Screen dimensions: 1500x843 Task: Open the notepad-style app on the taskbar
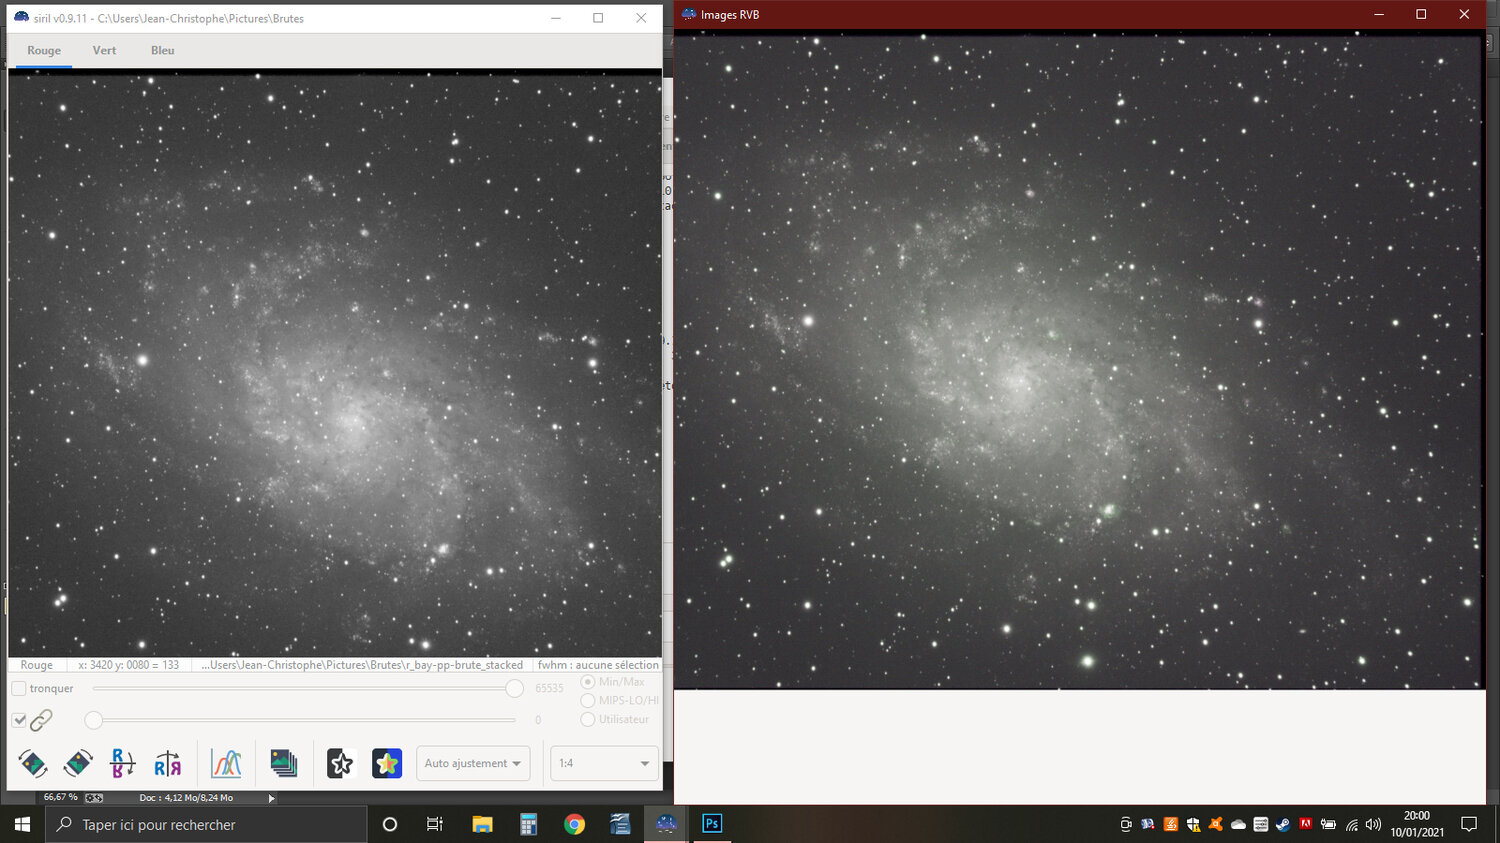[x=620, y=824]
